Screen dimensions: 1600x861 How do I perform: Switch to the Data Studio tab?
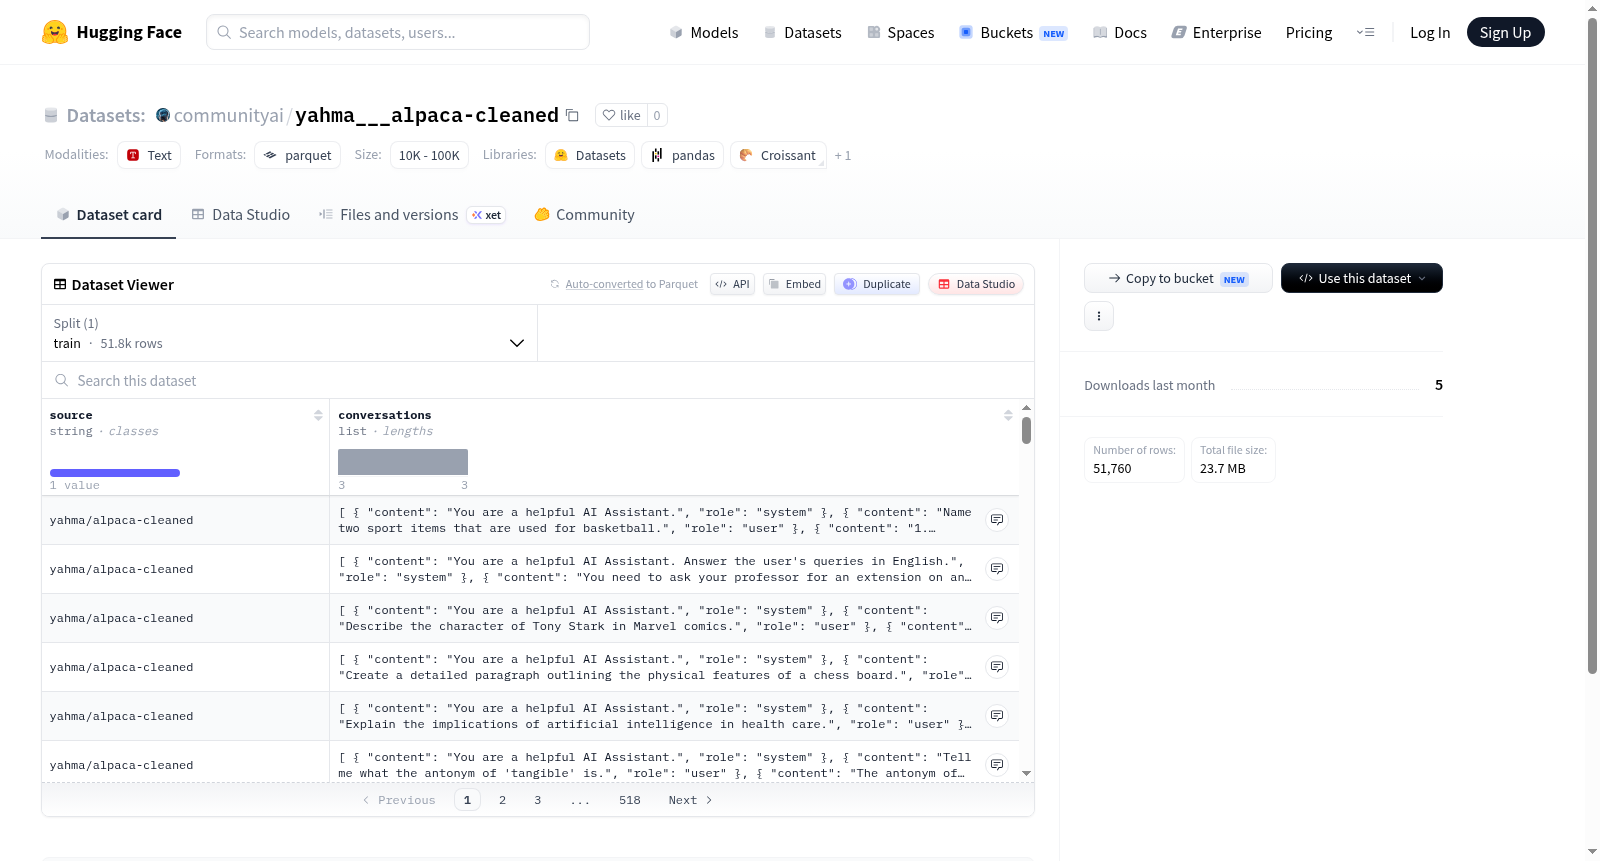click(x=241, y=215)
